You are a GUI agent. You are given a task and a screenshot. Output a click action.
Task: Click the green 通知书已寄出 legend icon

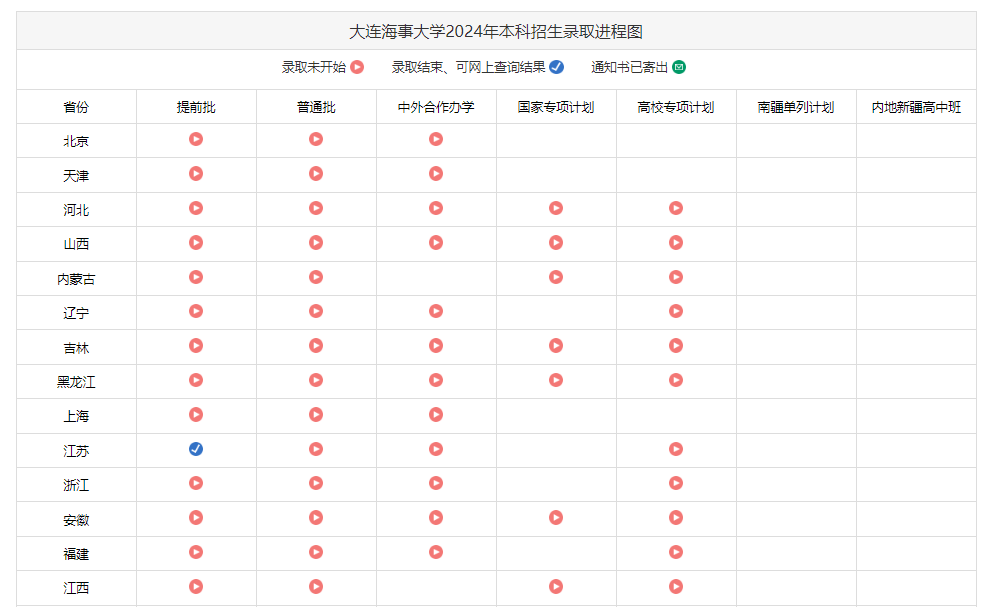(679, 67)
